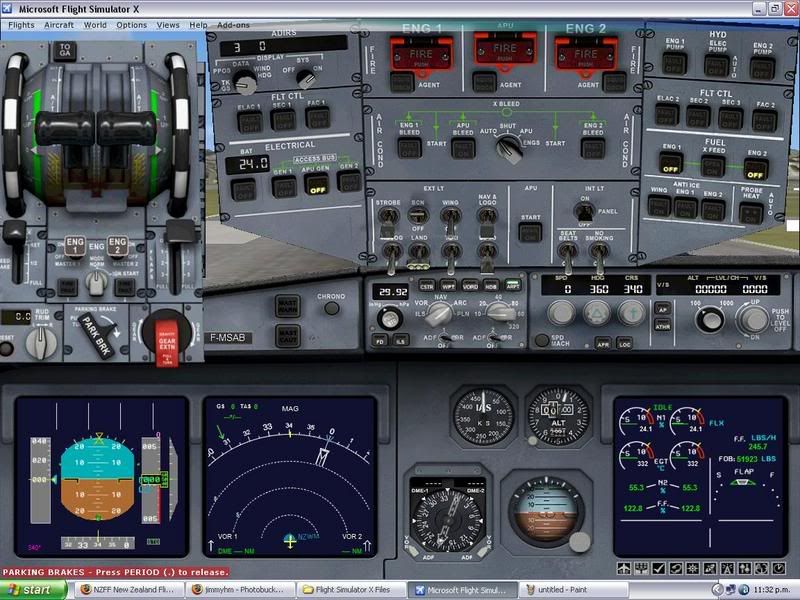Open the Views menu

168,24
